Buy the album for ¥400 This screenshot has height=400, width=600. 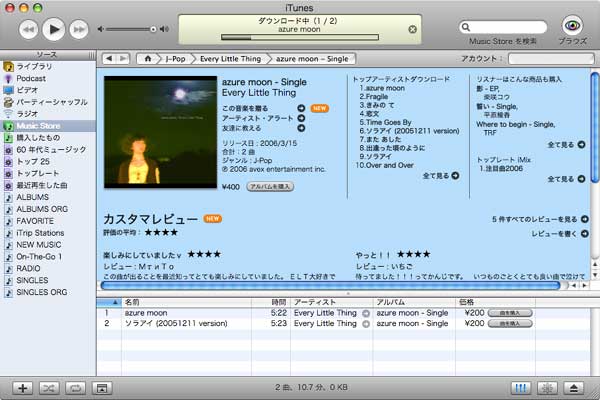coord(270,186)
